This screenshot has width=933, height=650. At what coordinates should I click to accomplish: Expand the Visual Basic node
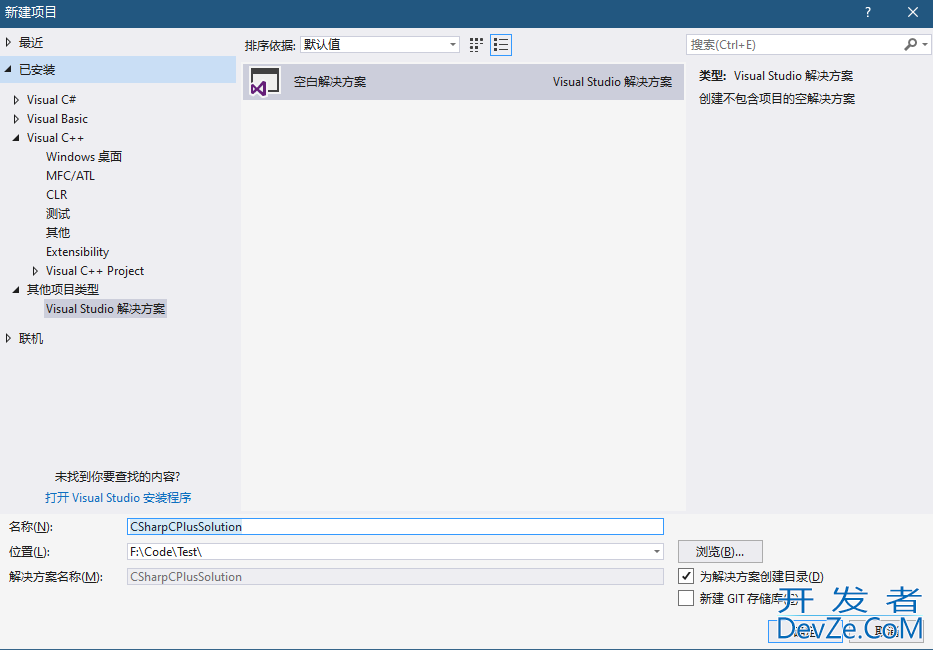pyautogui.click(x=16, y=119)
